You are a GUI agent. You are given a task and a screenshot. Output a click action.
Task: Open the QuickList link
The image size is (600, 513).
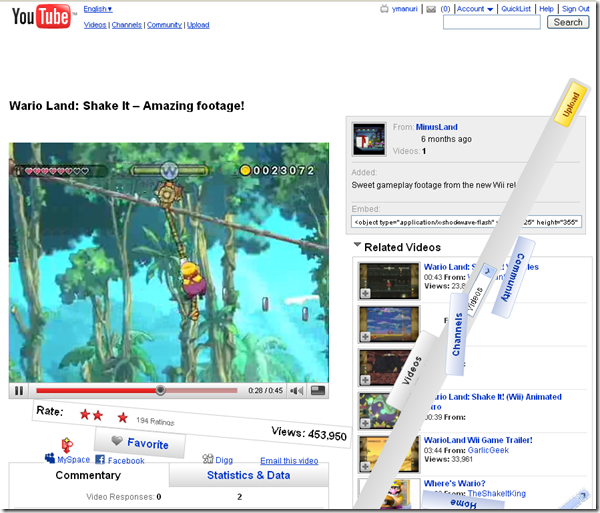(516, 9)
